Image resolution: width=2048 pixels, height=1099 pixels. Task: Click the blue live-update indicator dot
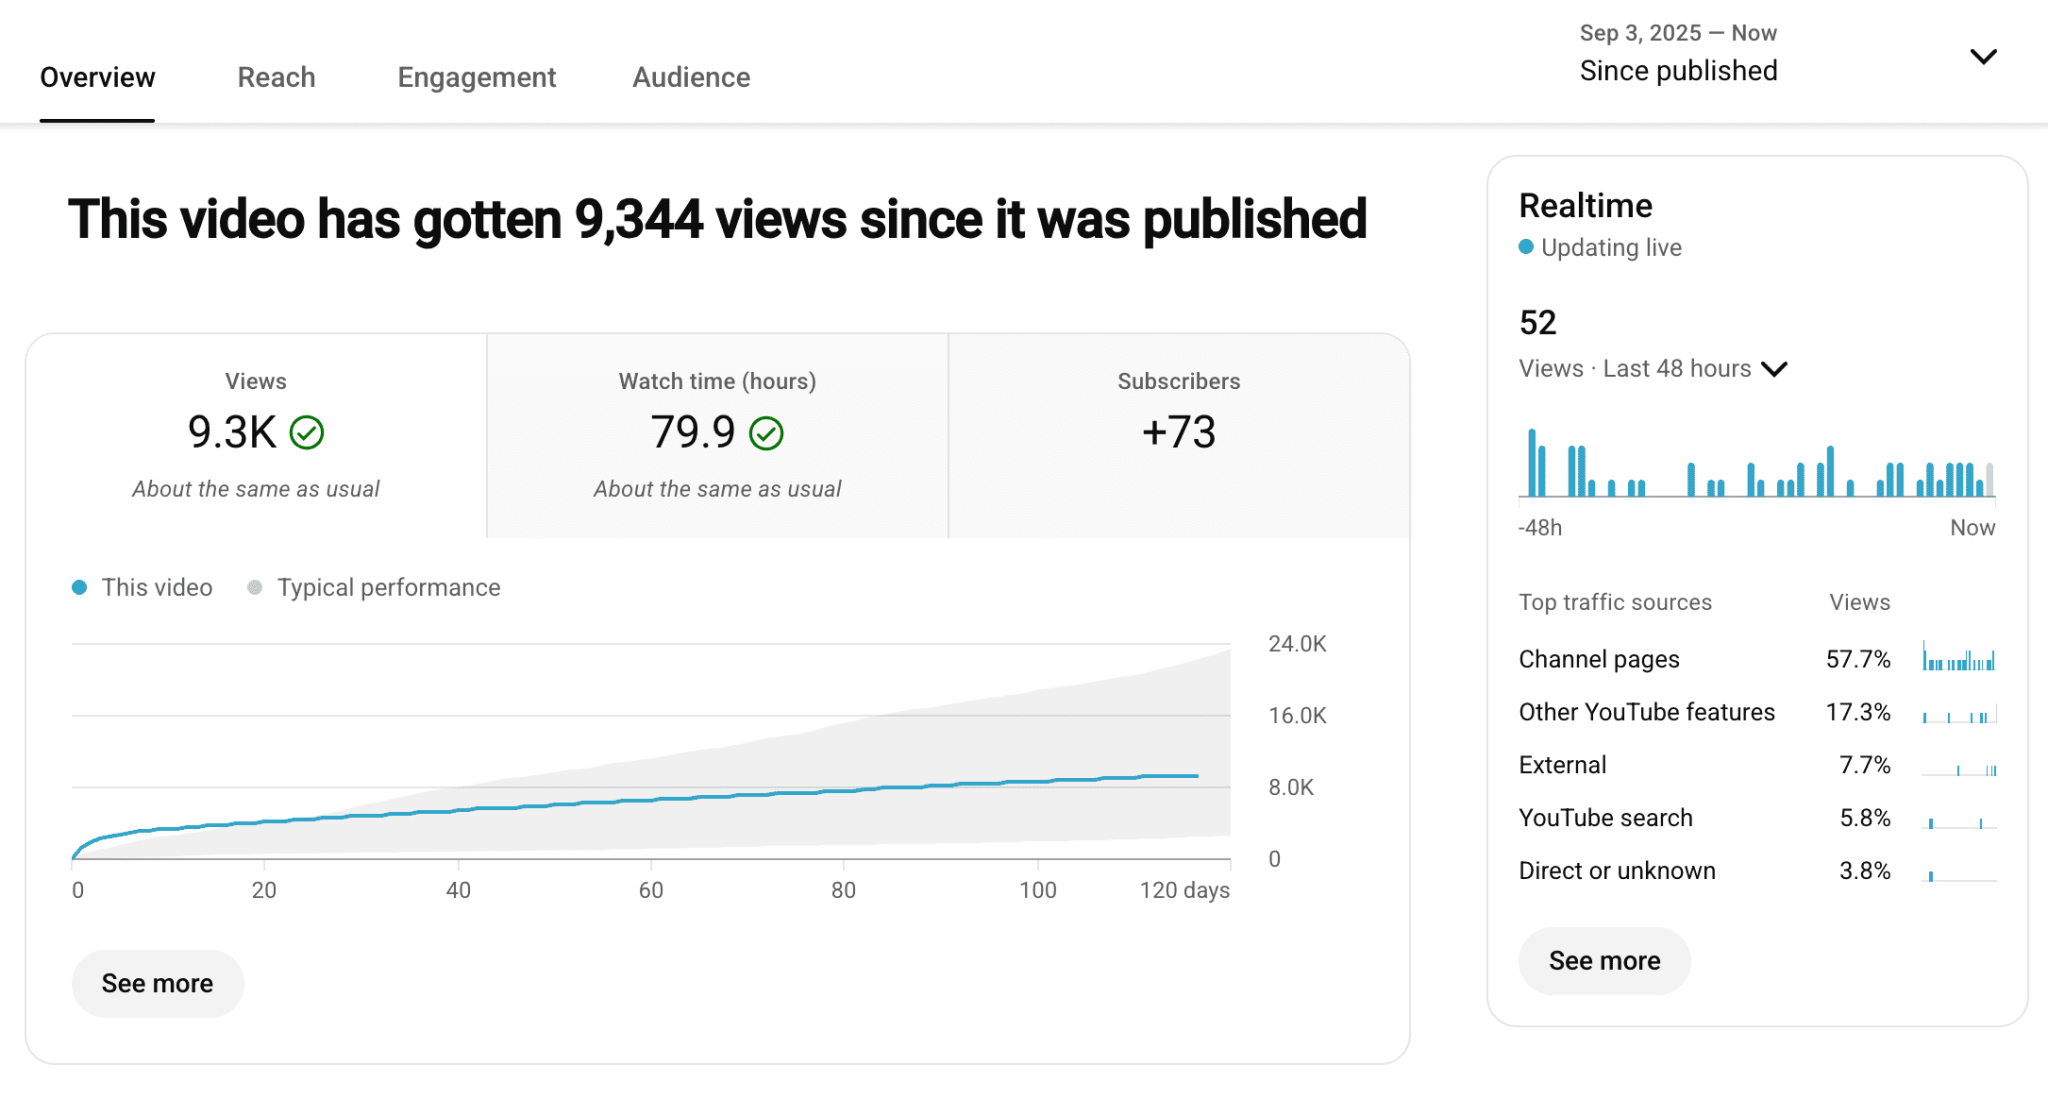coord(1526,247)
